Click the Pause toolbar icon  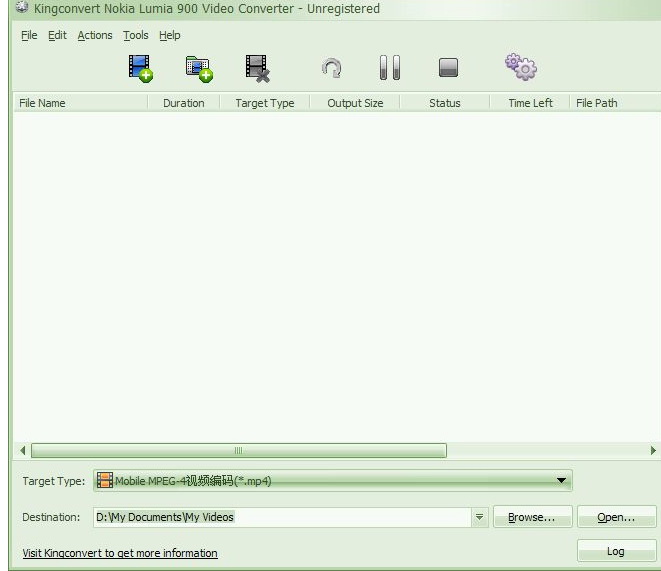point(390,67)
